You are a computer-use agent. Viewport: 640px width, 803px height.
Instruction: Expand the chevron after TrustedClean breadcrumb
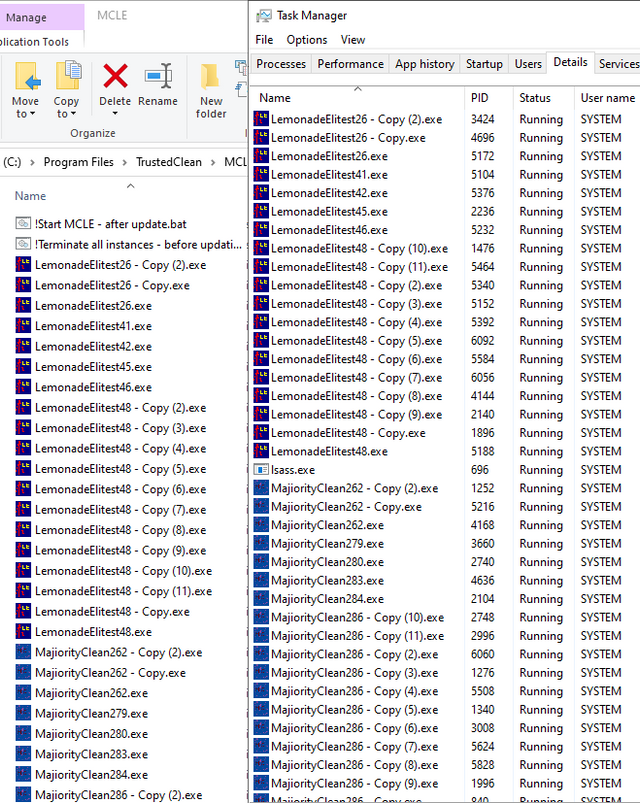tap(214, 162)
